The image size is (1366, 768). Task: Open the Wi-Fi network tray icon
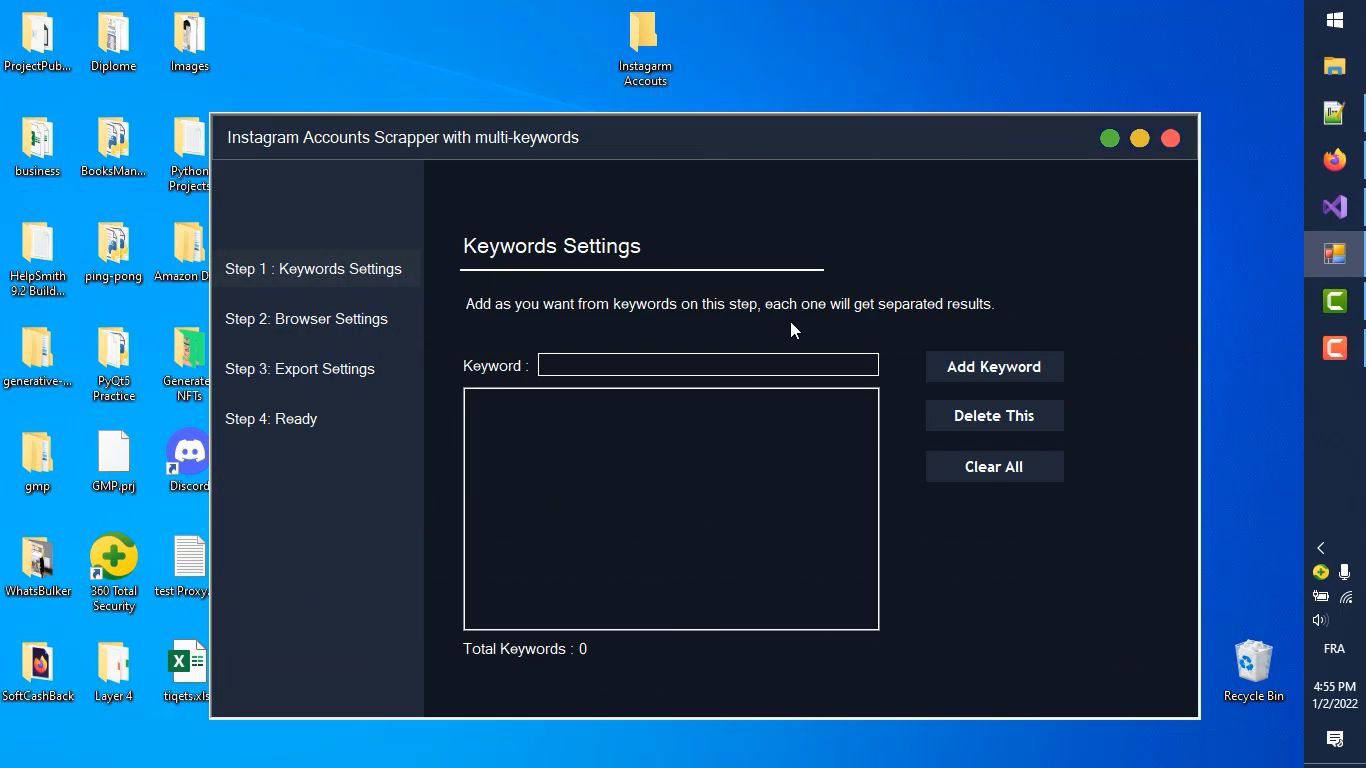(x=1345, y=597)
